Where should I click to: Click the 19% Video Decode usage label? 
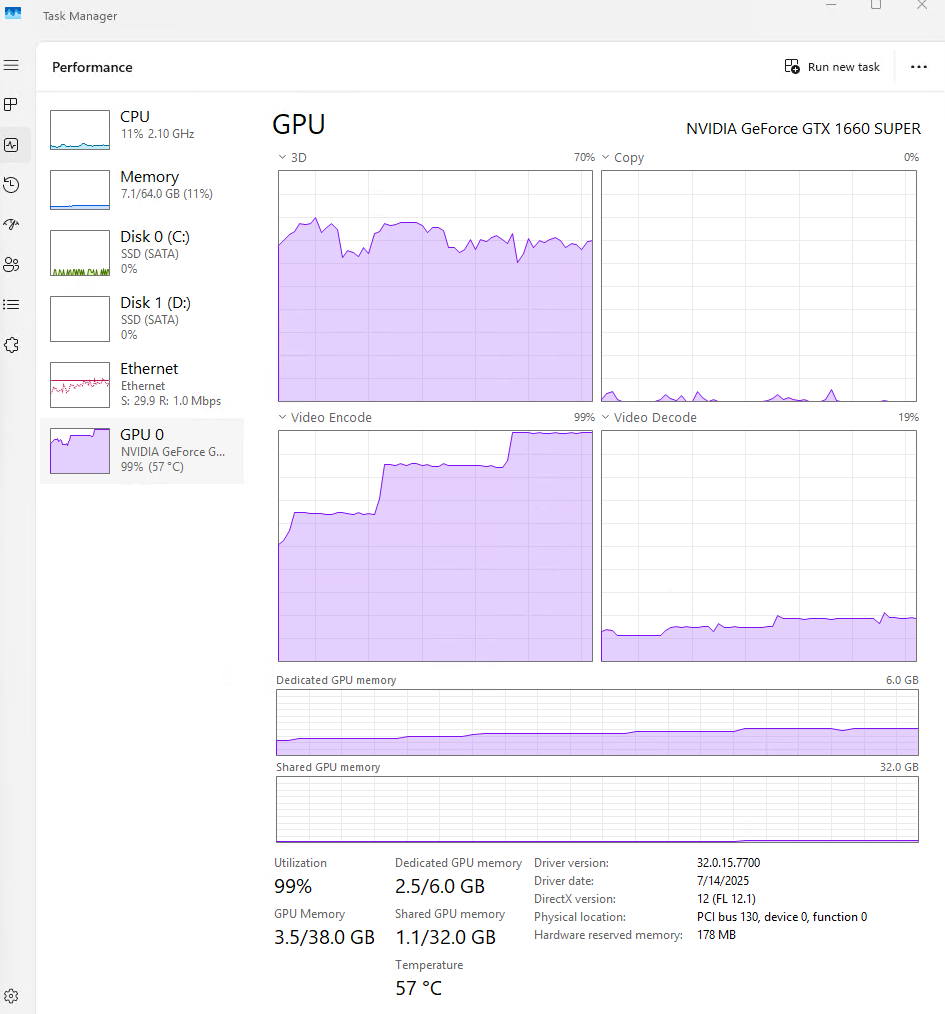click(x=908, y=417)
